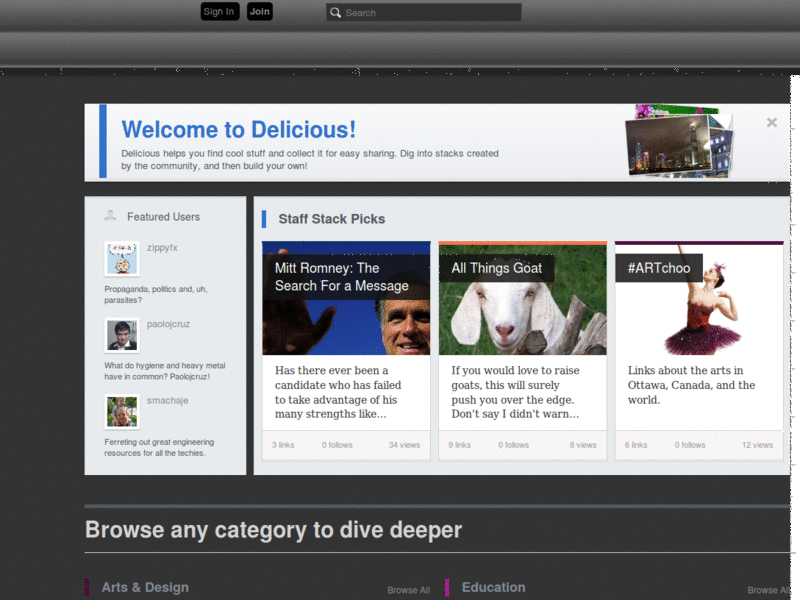
Task: Click '0 follows' under #ARTchoo stack
Action: coord(690,445)
